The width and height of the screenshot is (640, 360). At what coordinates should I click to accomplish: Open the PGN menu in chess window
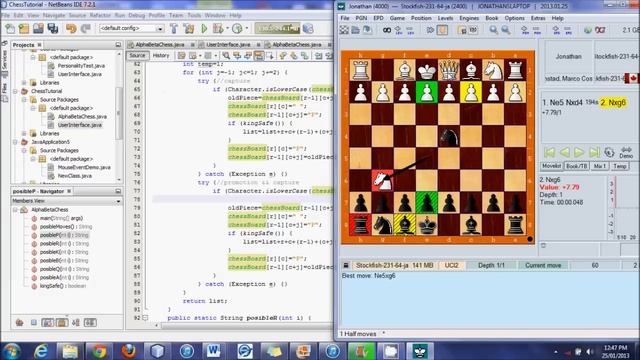point(361,18)
